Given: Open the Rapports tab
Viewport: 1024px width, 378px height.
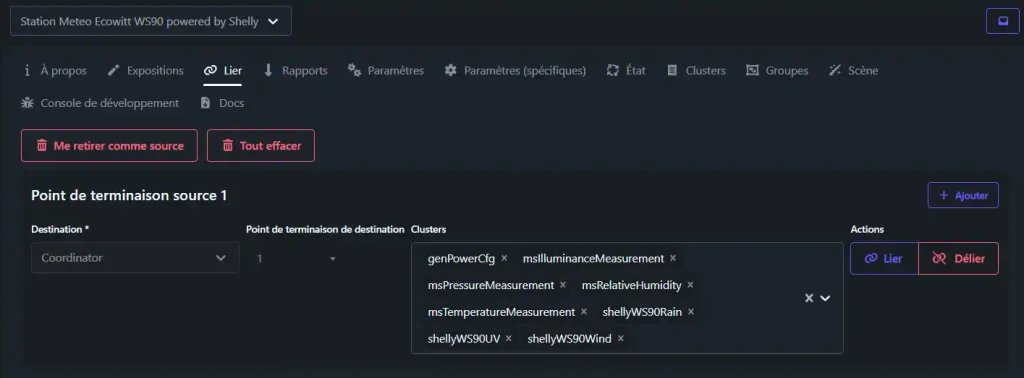Looking at the screenshot, I should click(295, 71).
